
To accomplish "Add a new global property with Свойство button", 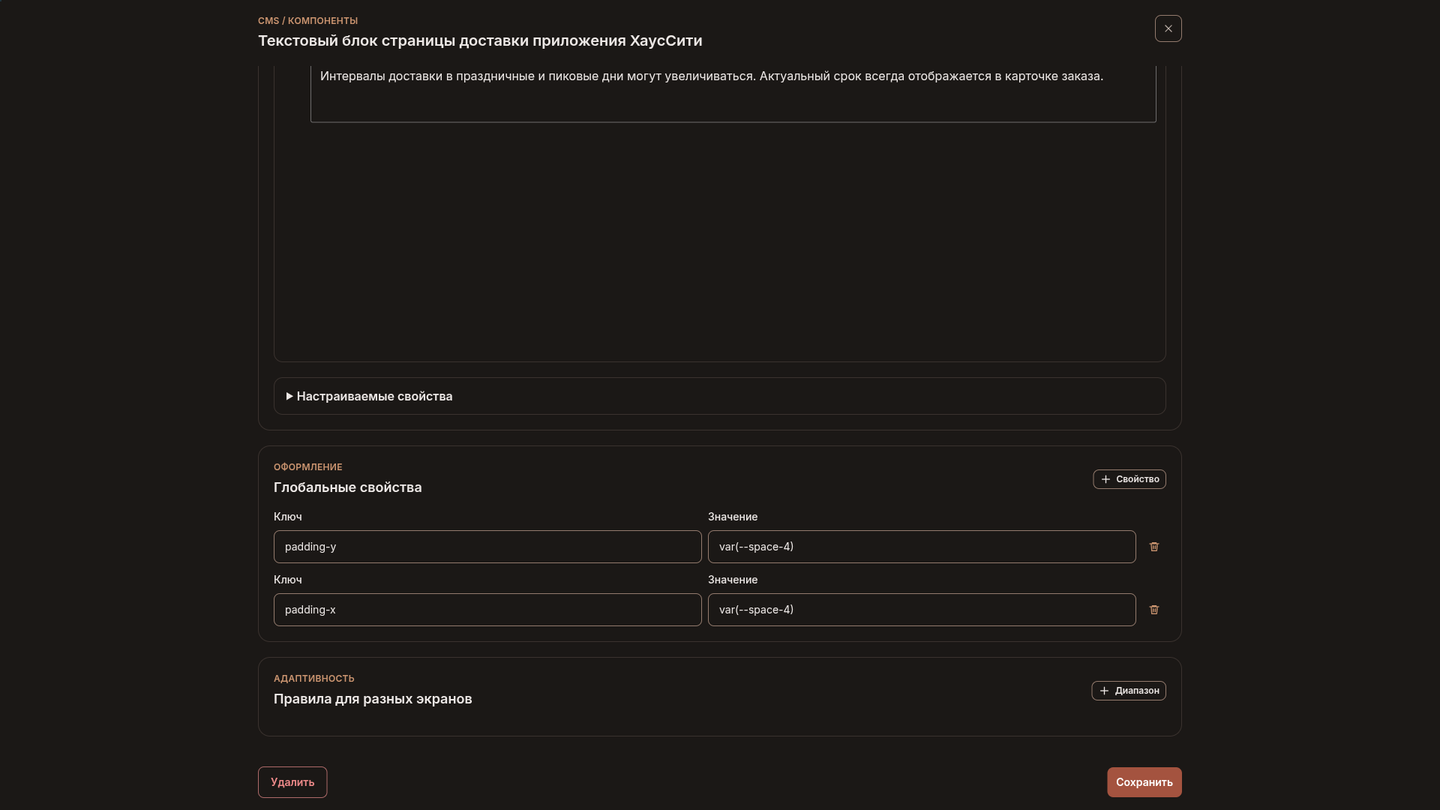I will (1129, 479).
